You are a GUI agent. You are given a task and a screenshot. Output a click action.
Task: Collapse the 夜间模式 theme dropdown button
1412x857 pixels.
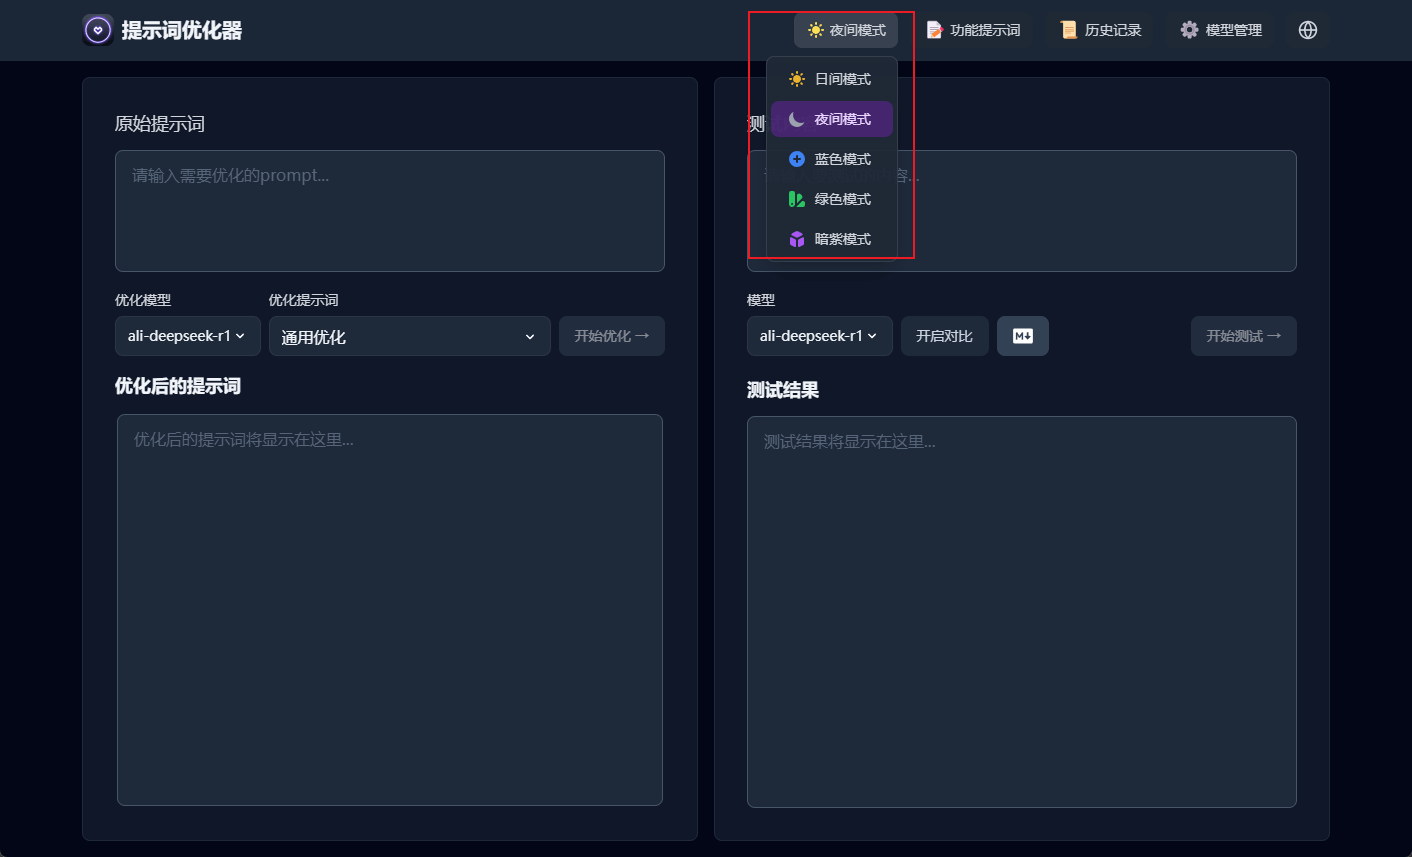pos(846,30)
